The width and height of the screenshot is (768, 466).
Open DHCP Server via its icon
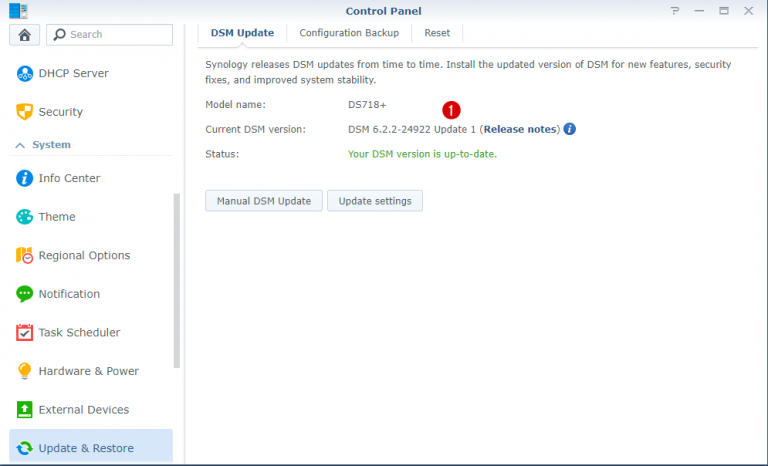[24, 74]
